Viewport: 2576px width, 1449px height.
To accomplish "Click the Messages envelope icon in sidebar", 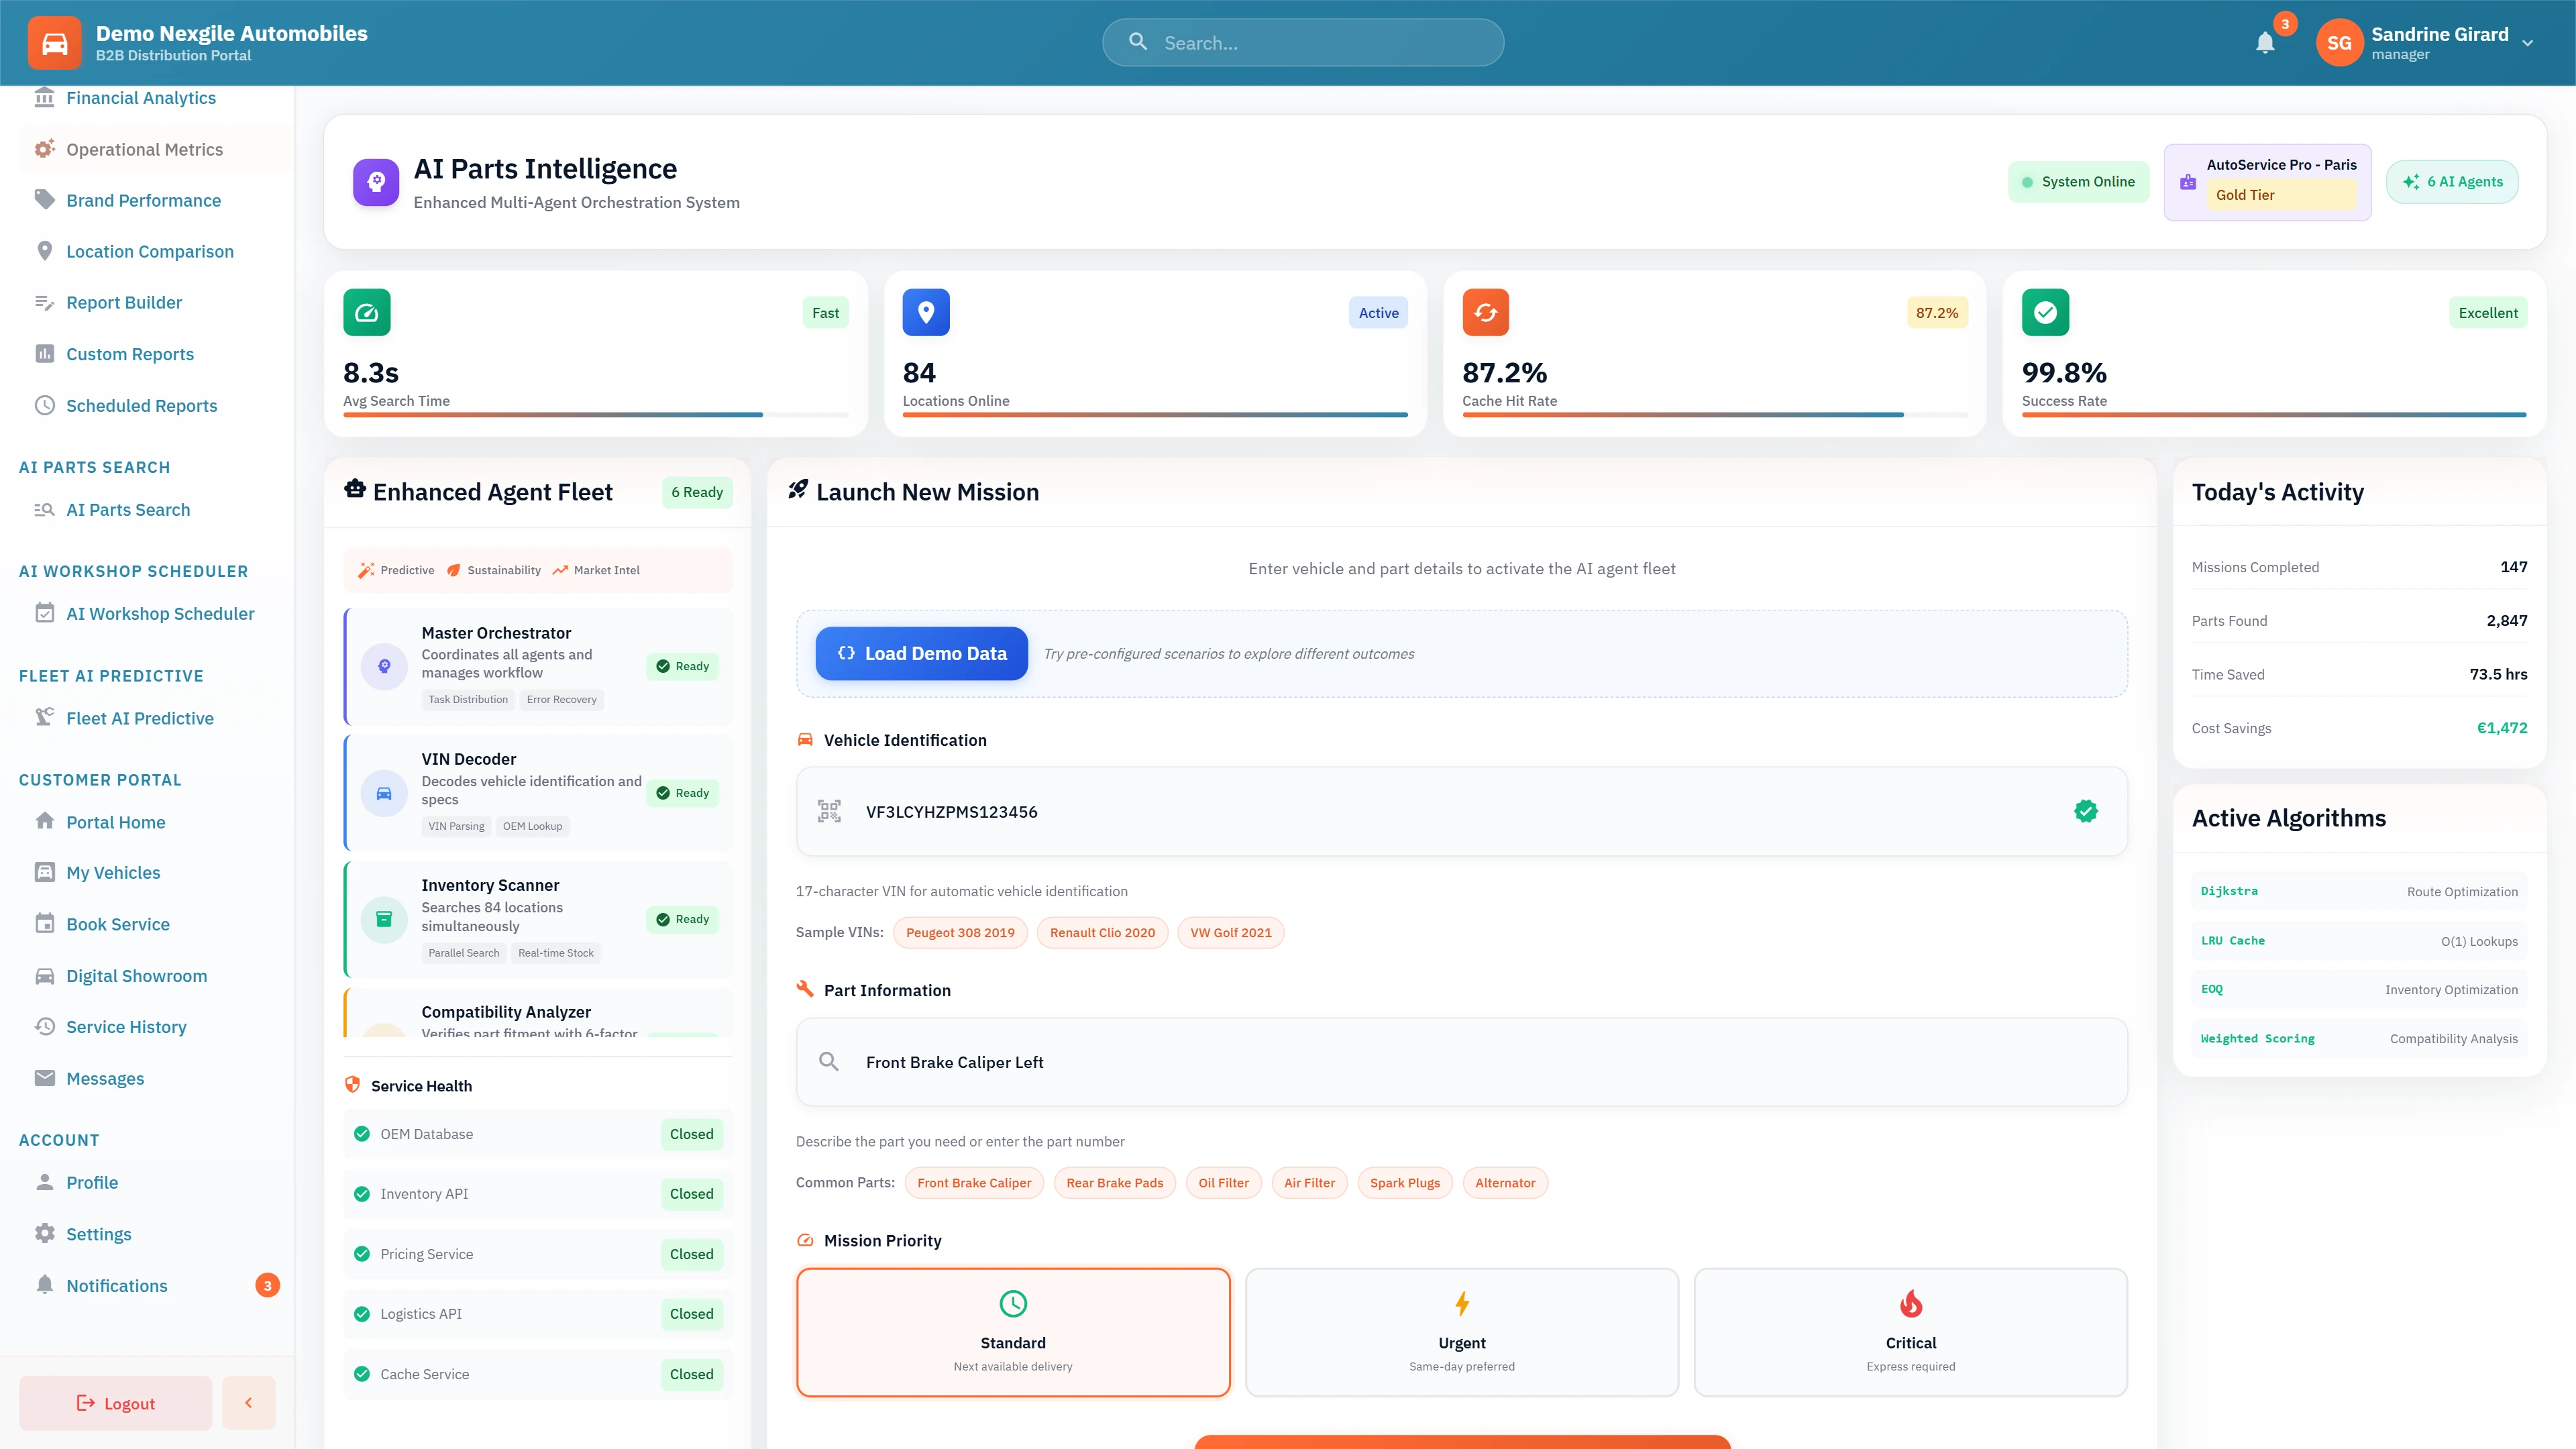I will point(45,1078).
